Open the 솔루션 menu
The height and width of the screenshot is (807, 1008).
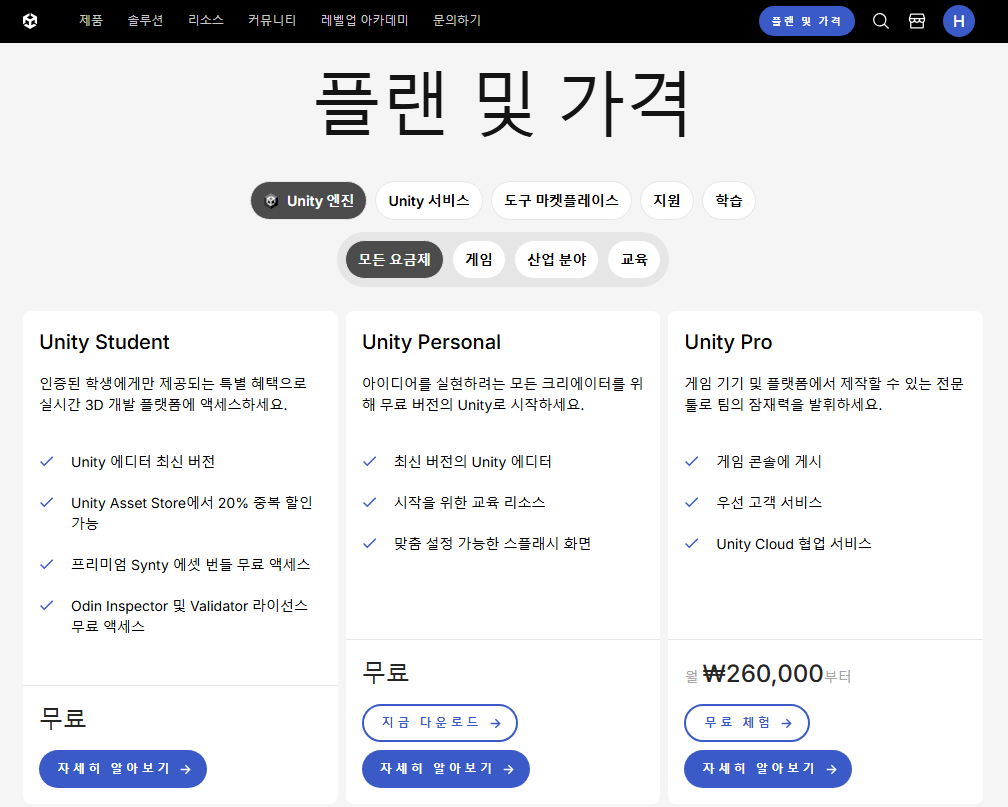click(145, 21)
